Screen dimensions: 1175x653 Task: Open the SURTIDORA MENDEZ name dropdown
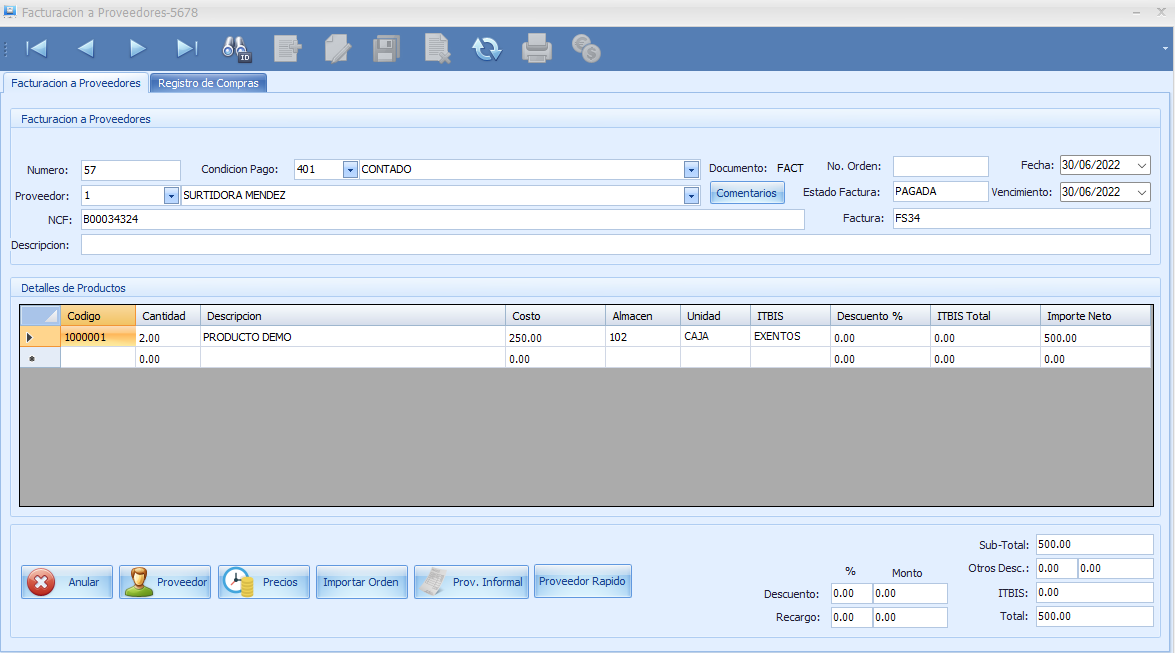pyautogui.click(x=691, y=196)
